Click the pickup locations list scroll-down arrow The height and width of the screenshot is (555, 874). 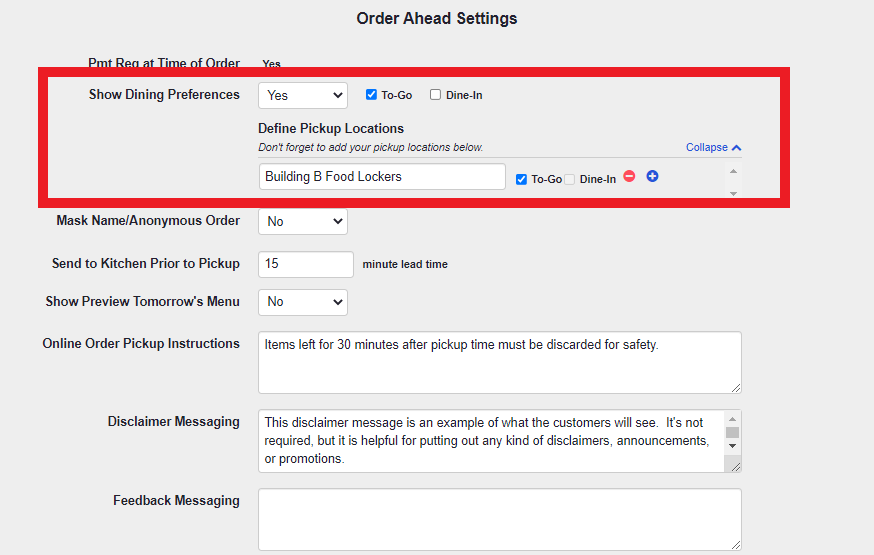tap(734, 192)
